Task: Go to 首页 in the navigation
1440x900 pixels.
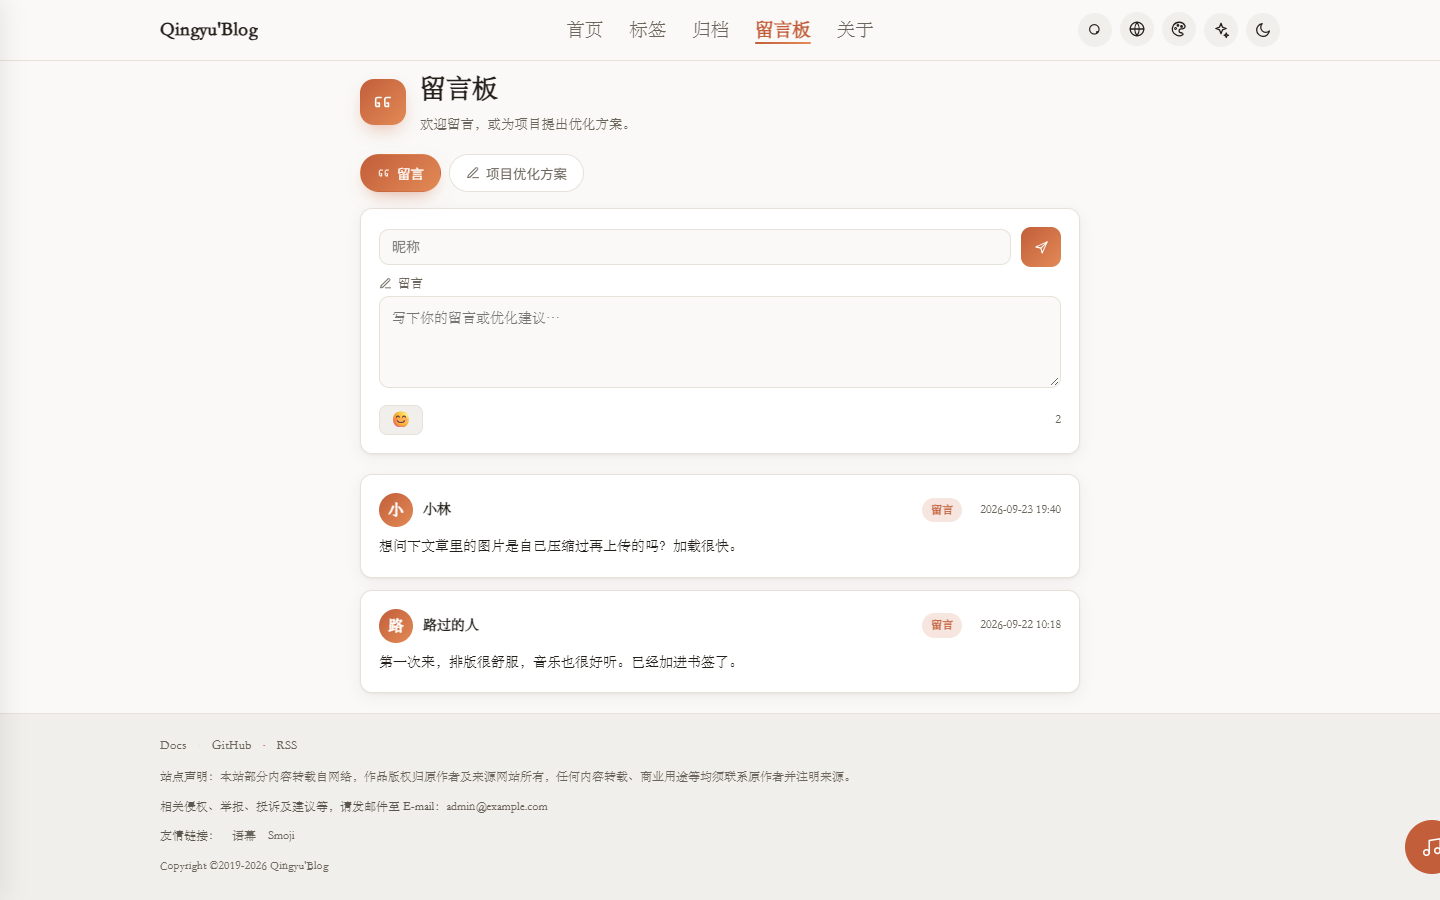Action: click(x=585, y=30)
